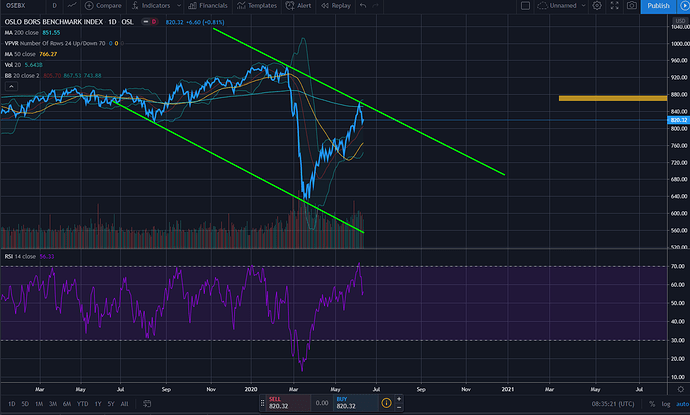Select the RSI 14 close legend

point(20,257)
